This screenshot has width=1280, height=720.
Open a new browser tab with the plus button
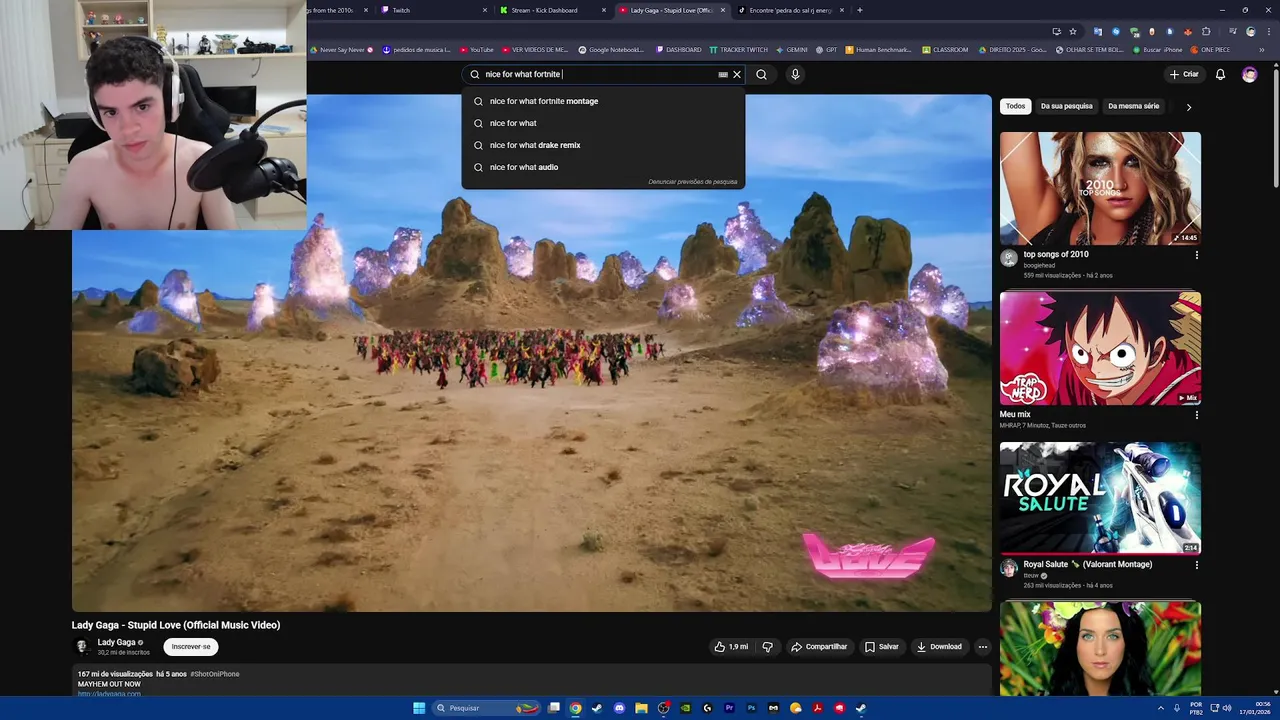tap(860, 10)
